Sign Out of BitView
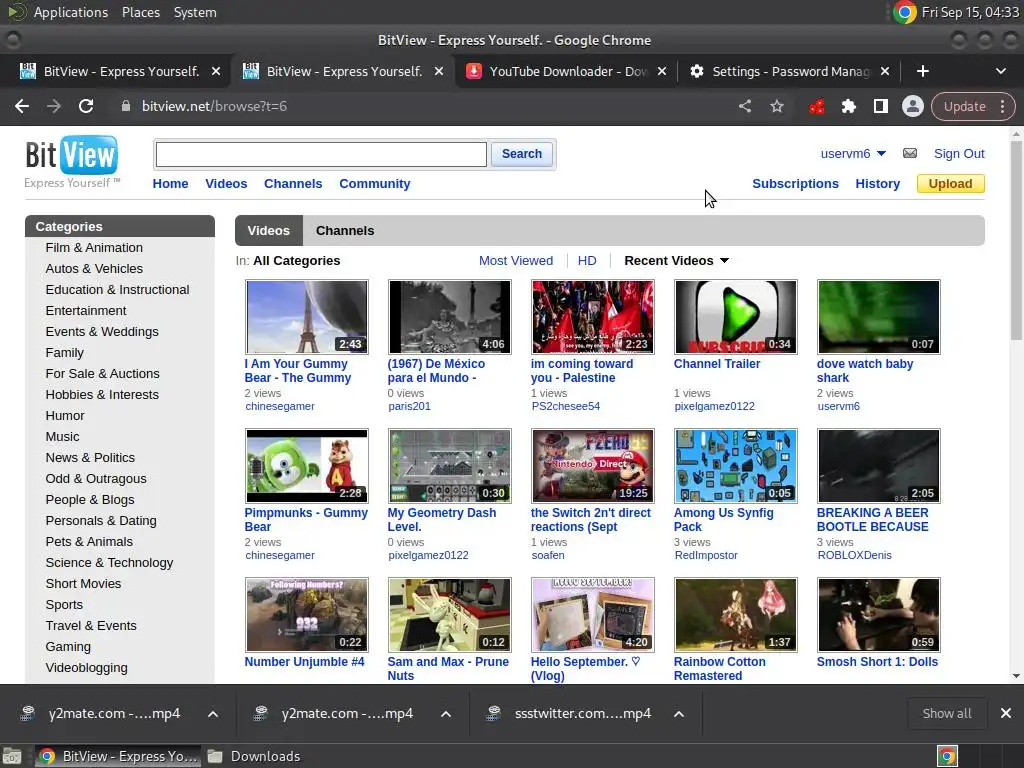This screenshot has width=1024, height=768. (x=959, y=153)
